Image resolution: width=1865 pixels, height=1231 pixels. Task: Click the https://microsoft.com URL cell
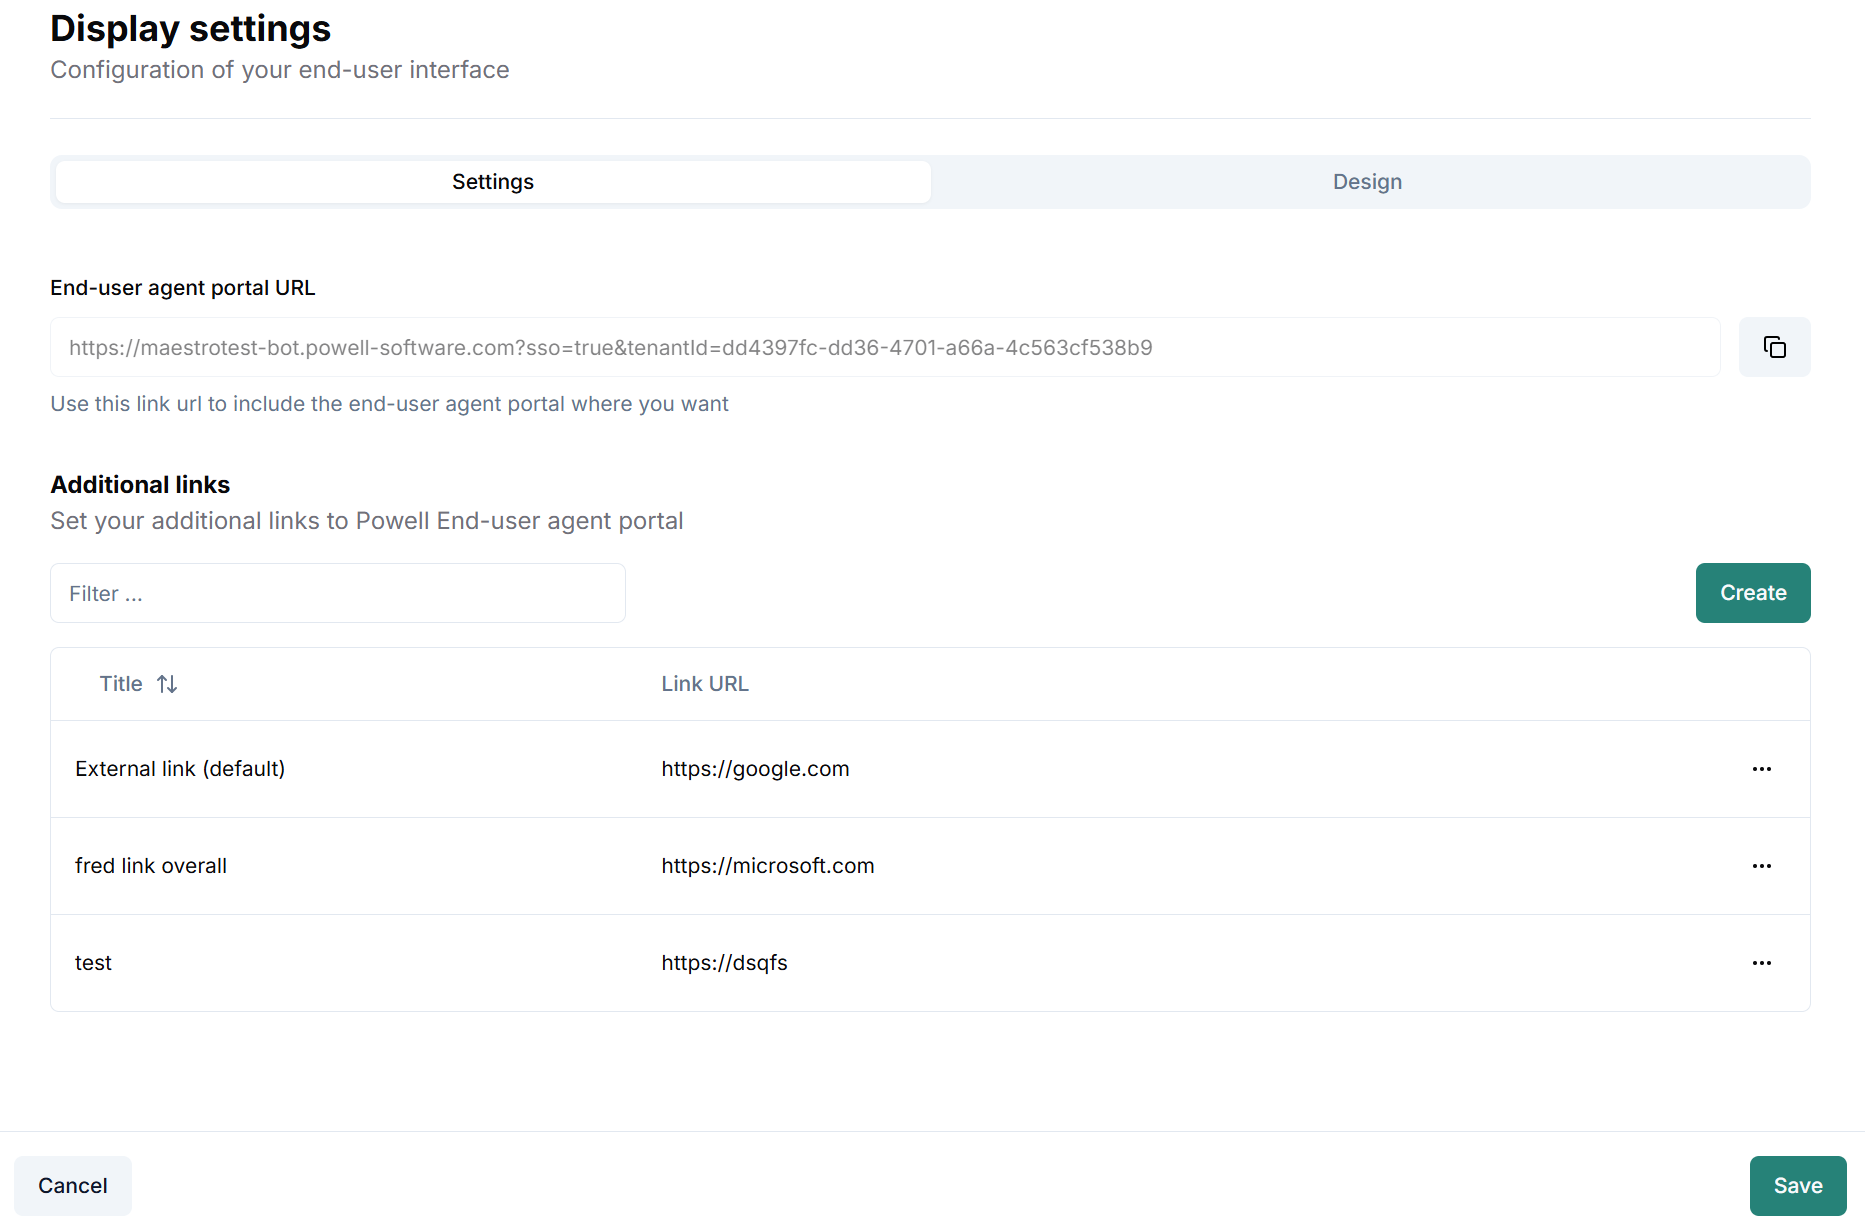click(x=768, y=866)
